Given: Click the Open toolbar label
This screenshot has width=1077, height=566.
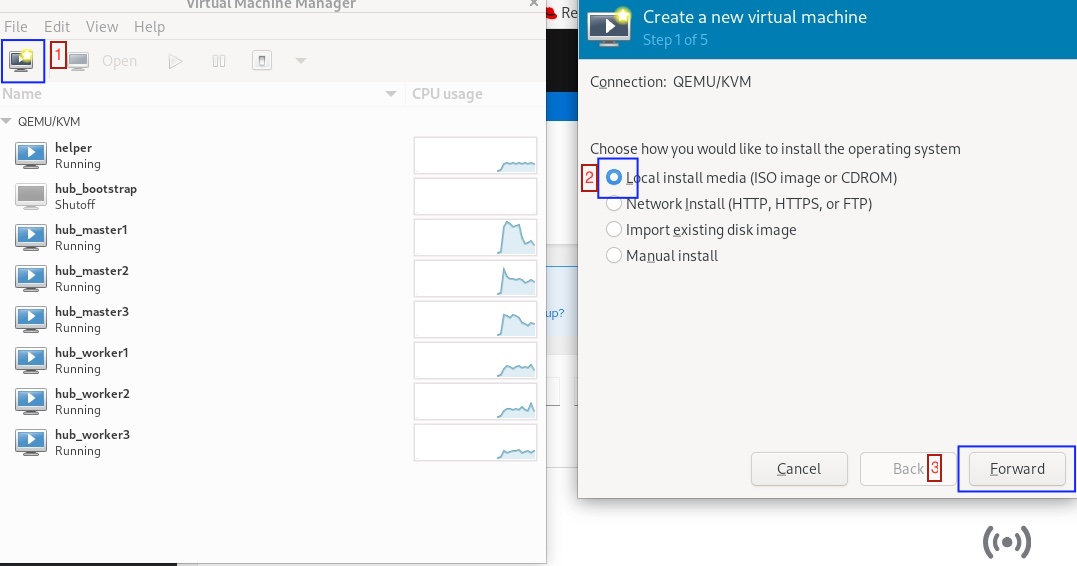Looking at the screenshot, I should (x=120, y=61).
